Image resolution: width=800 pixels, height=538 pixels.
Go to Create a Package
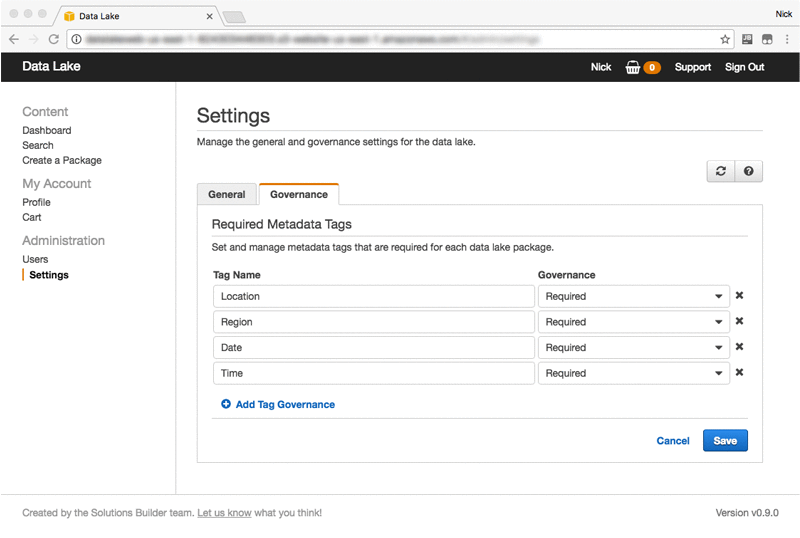coord(62,160)
